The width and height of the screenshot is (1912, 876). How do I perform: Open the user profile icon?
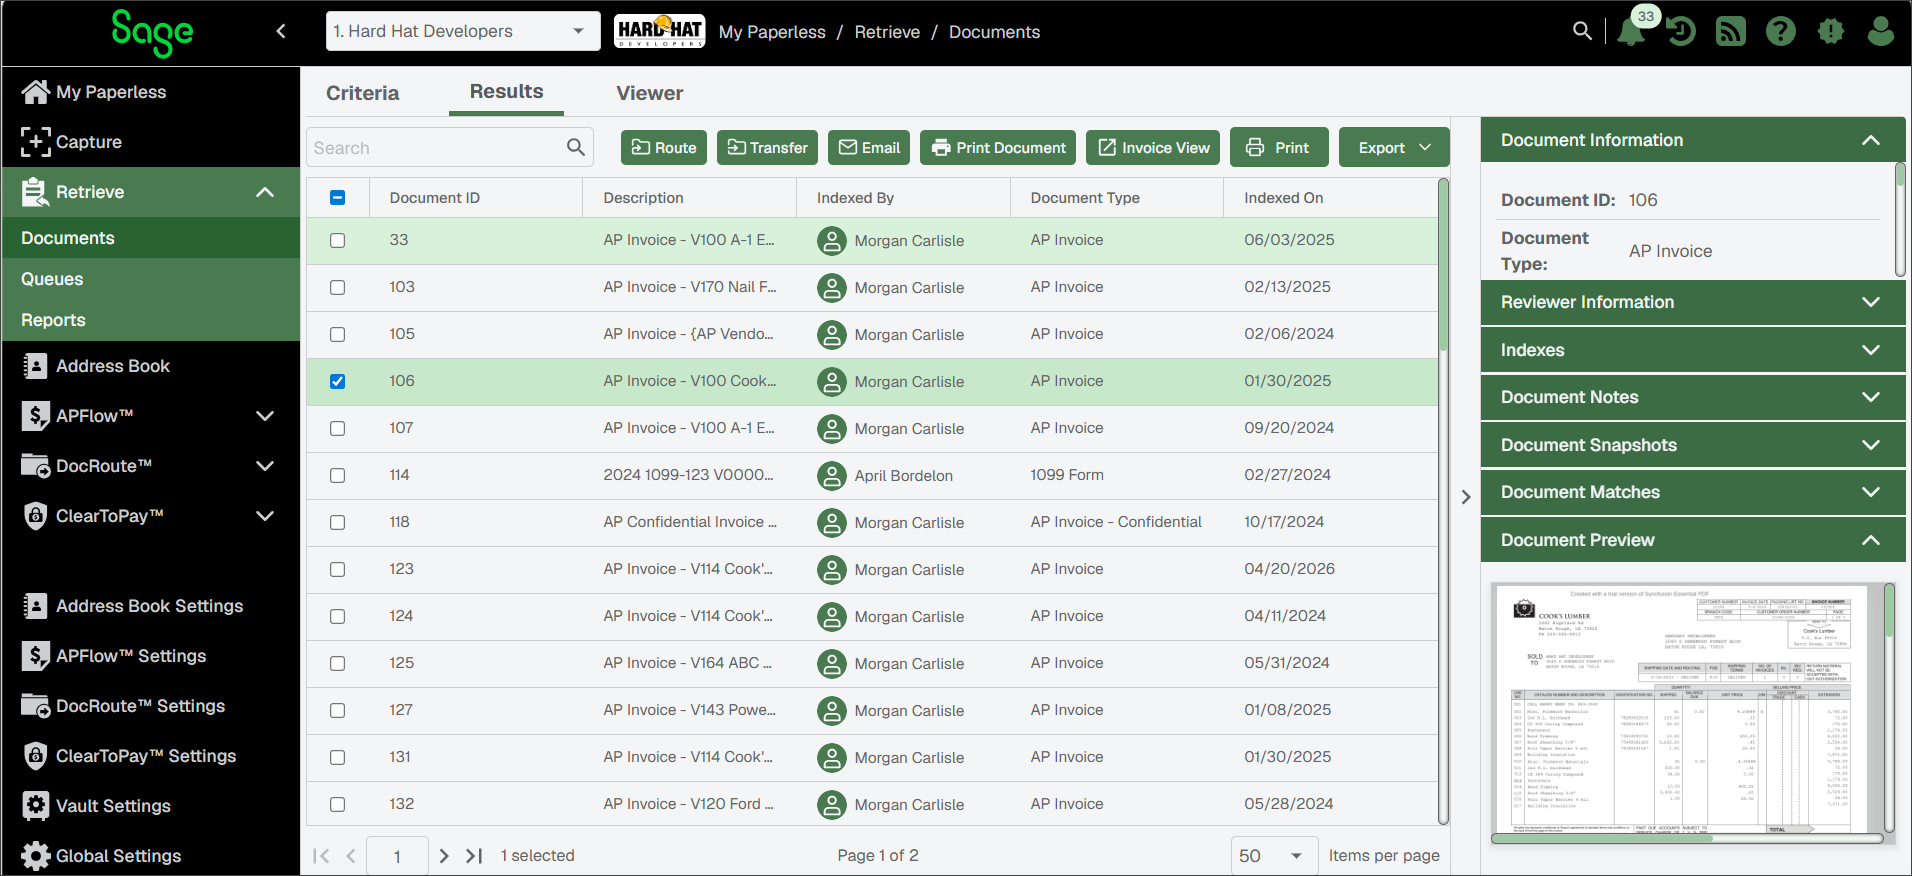click(1881, 32)
